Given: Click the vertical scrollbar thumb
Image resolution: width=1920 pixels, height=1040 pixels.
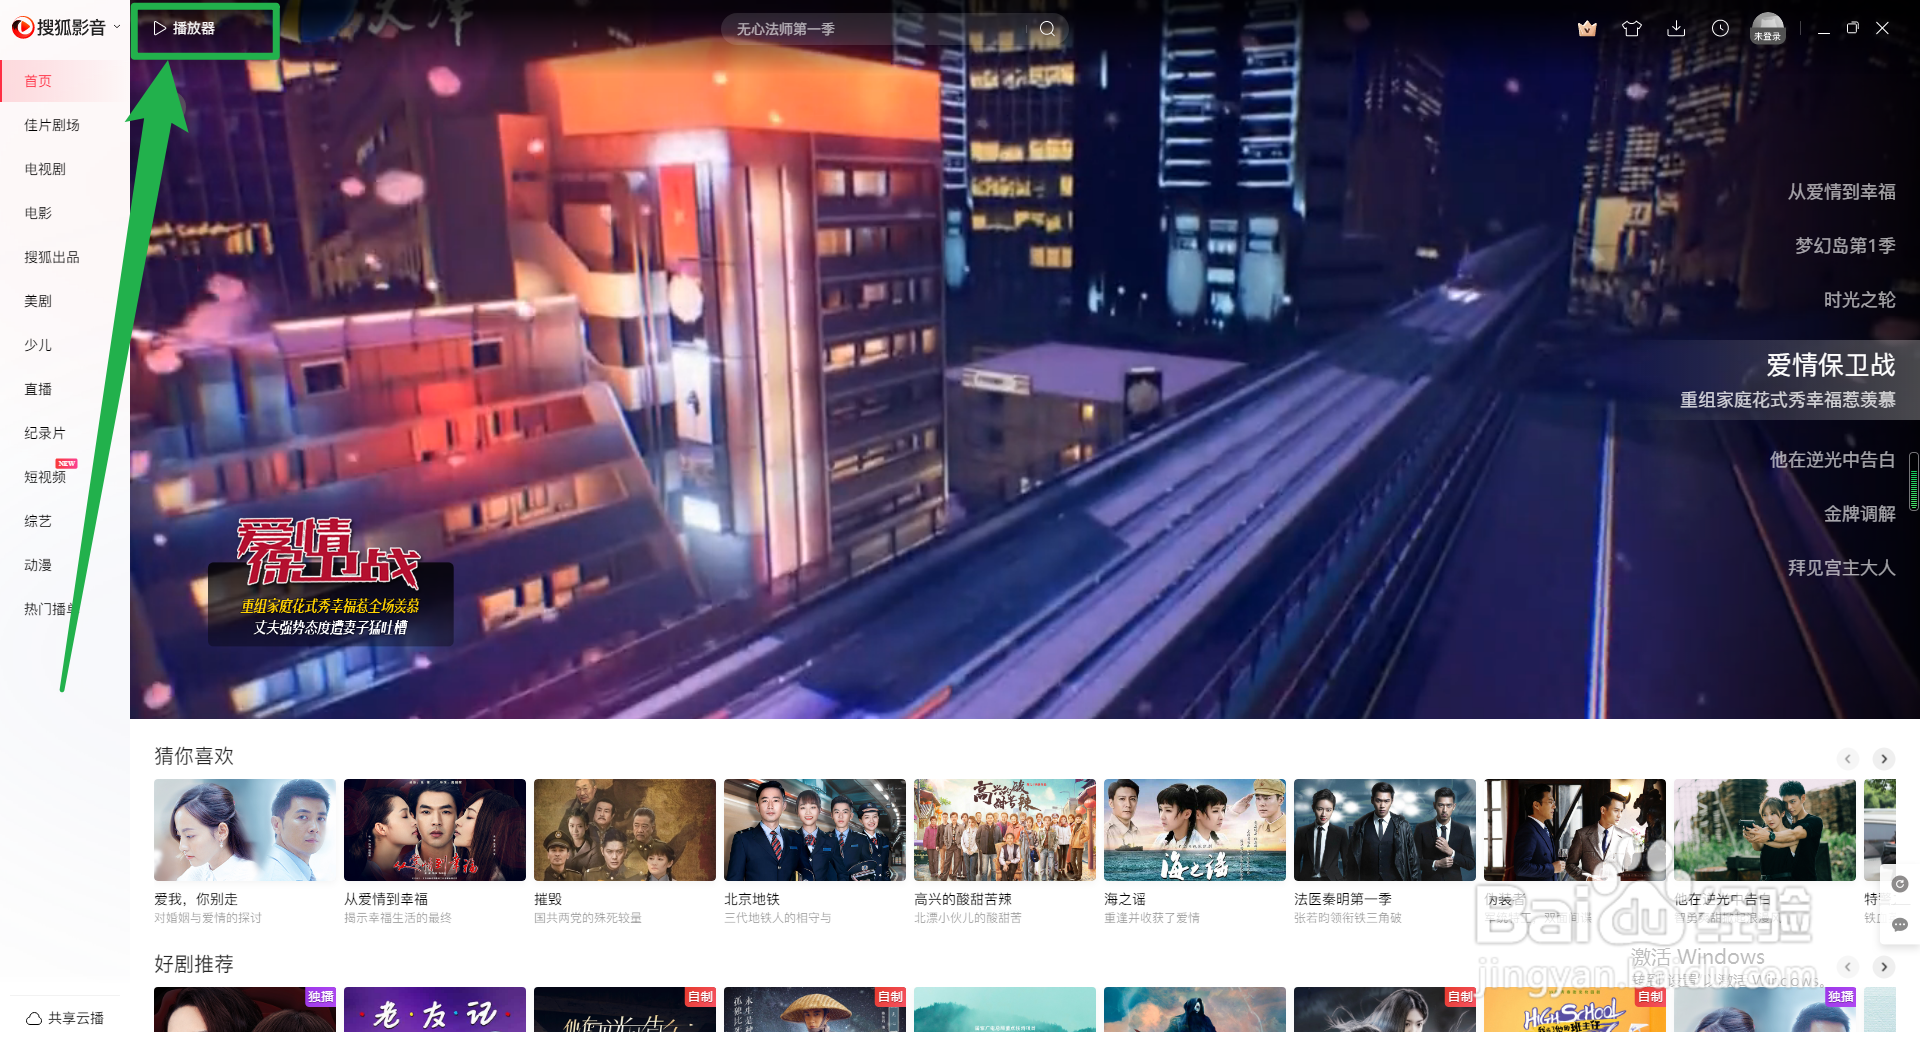Looking at the screenshot, I should tap(1913, 482).
